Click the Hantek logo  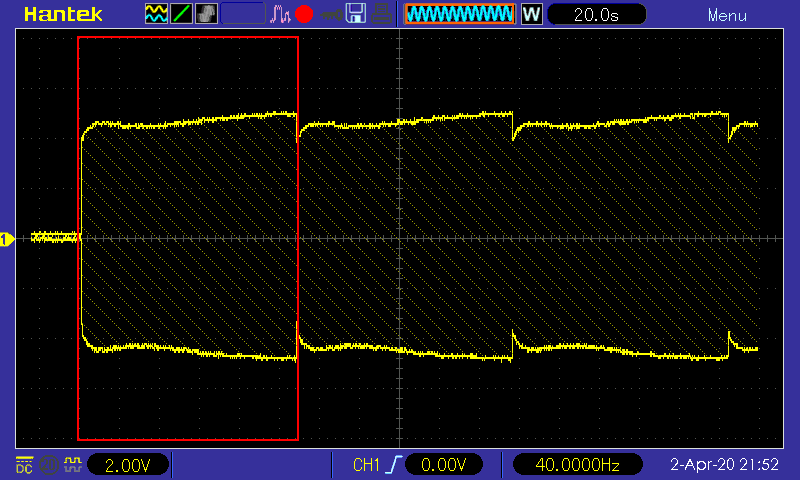[x=63, y=14]
